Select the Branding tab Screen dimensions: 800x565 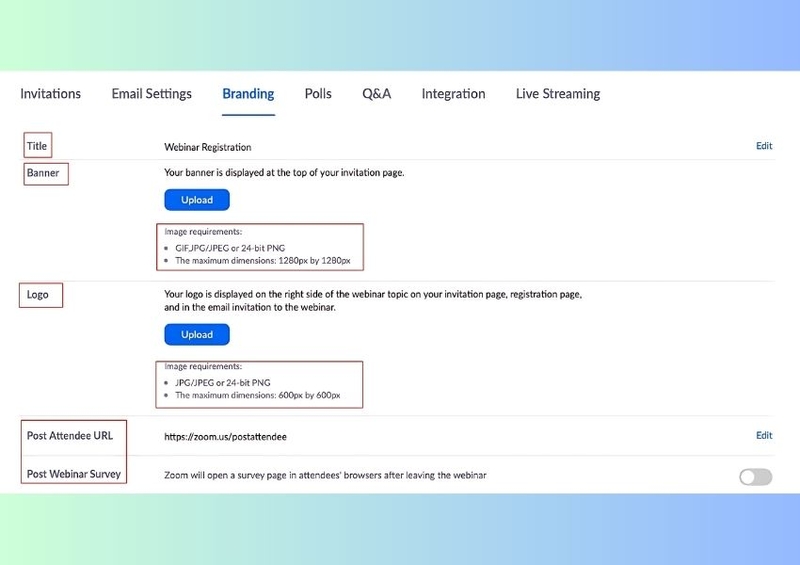coord(248,94)
